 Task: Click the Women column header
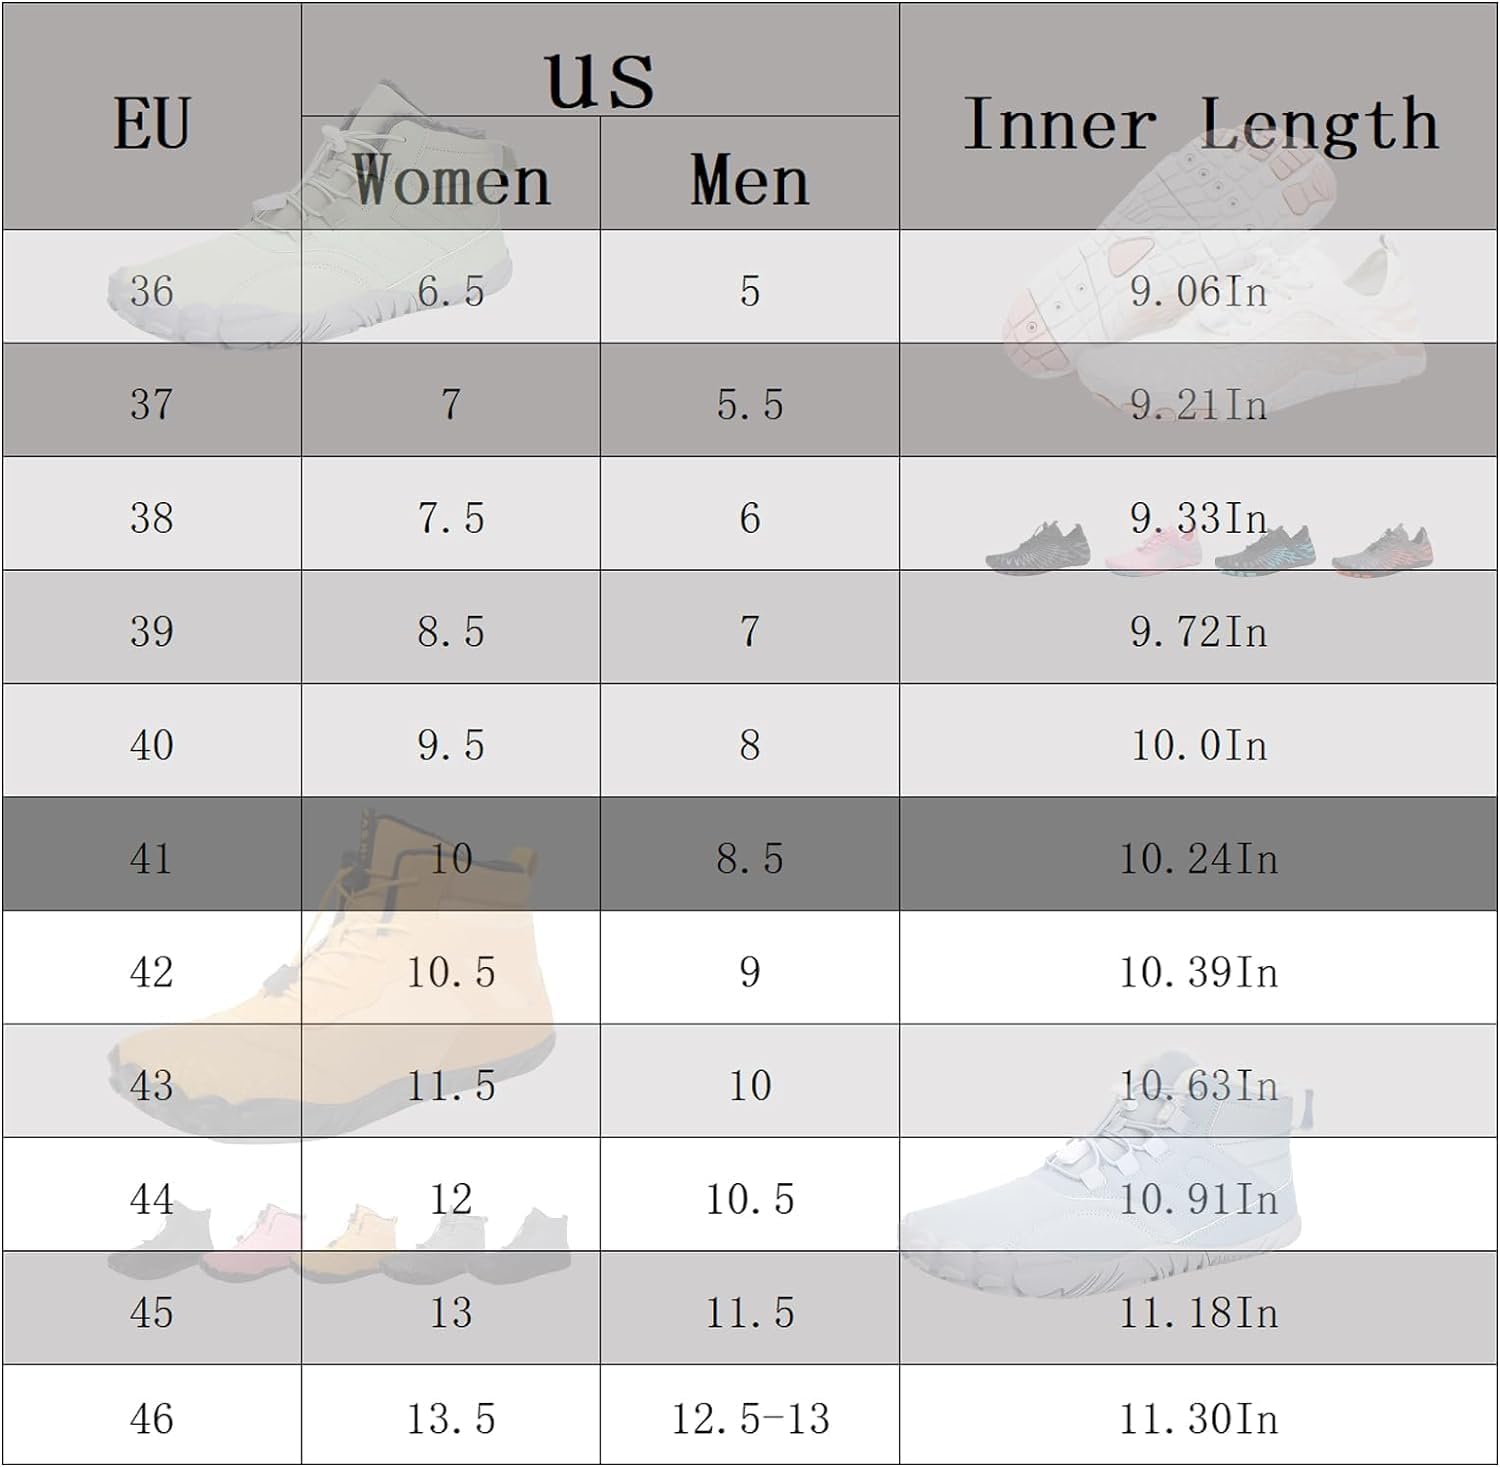450,180
